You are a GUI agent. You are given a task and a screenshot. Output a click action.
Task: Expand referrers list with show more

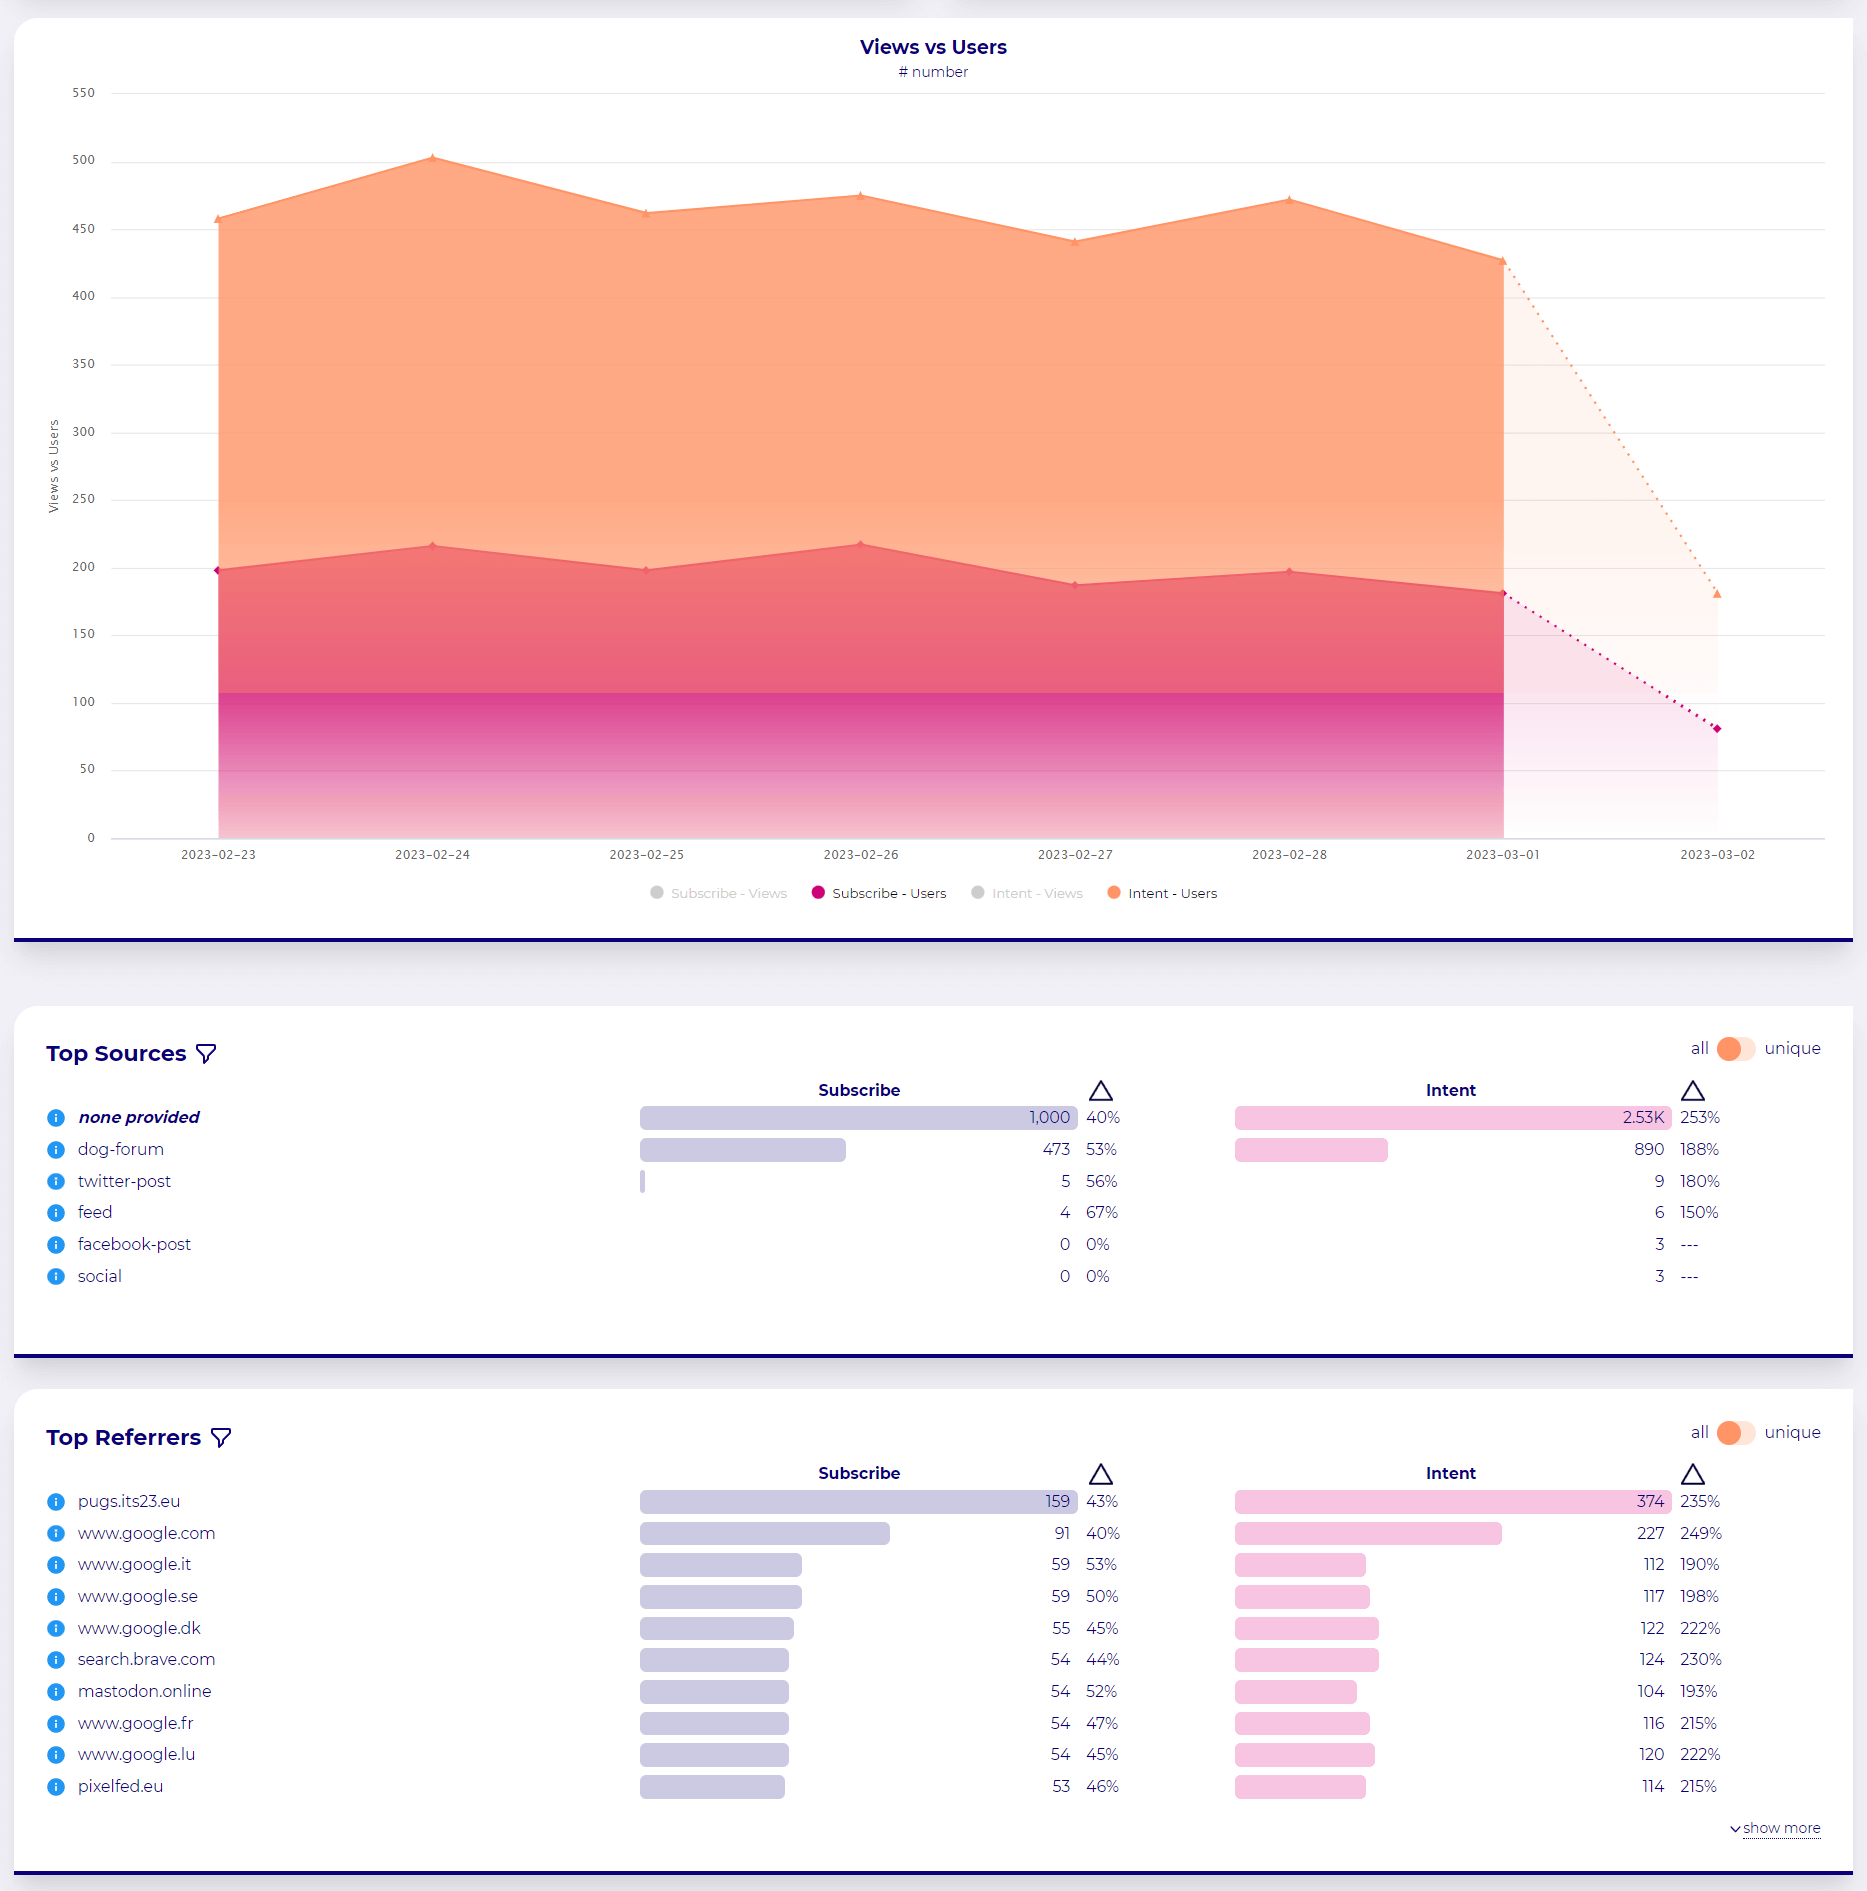(x=1775, y=1829)
